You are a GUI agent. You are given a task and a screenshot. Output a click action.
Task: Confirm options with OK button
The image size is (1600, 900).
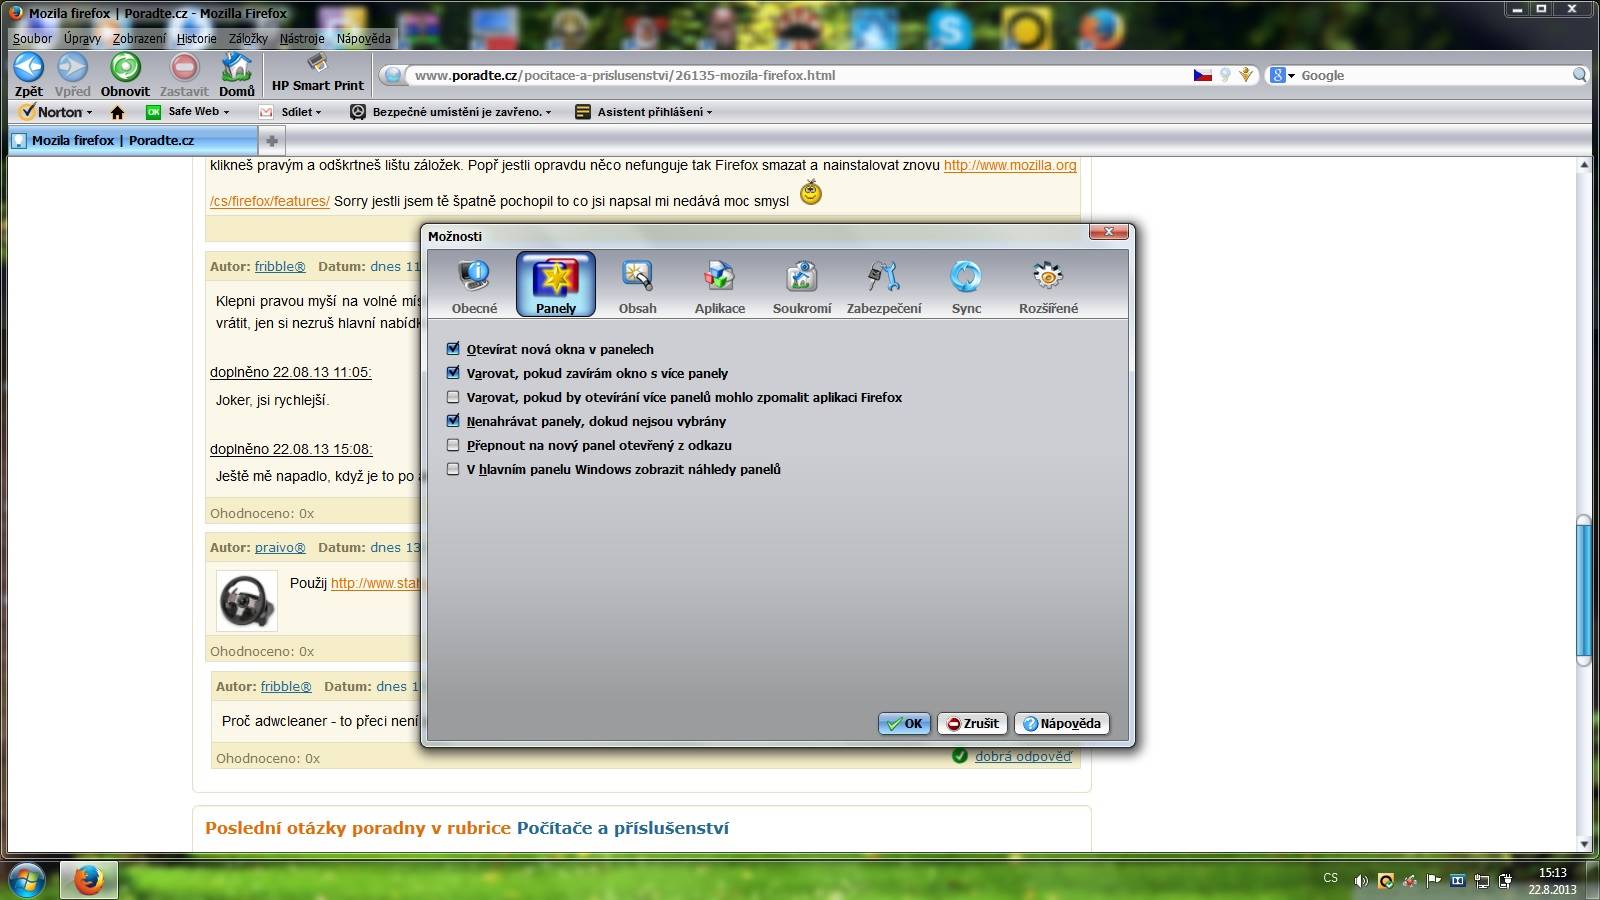(x=904, y=723)
